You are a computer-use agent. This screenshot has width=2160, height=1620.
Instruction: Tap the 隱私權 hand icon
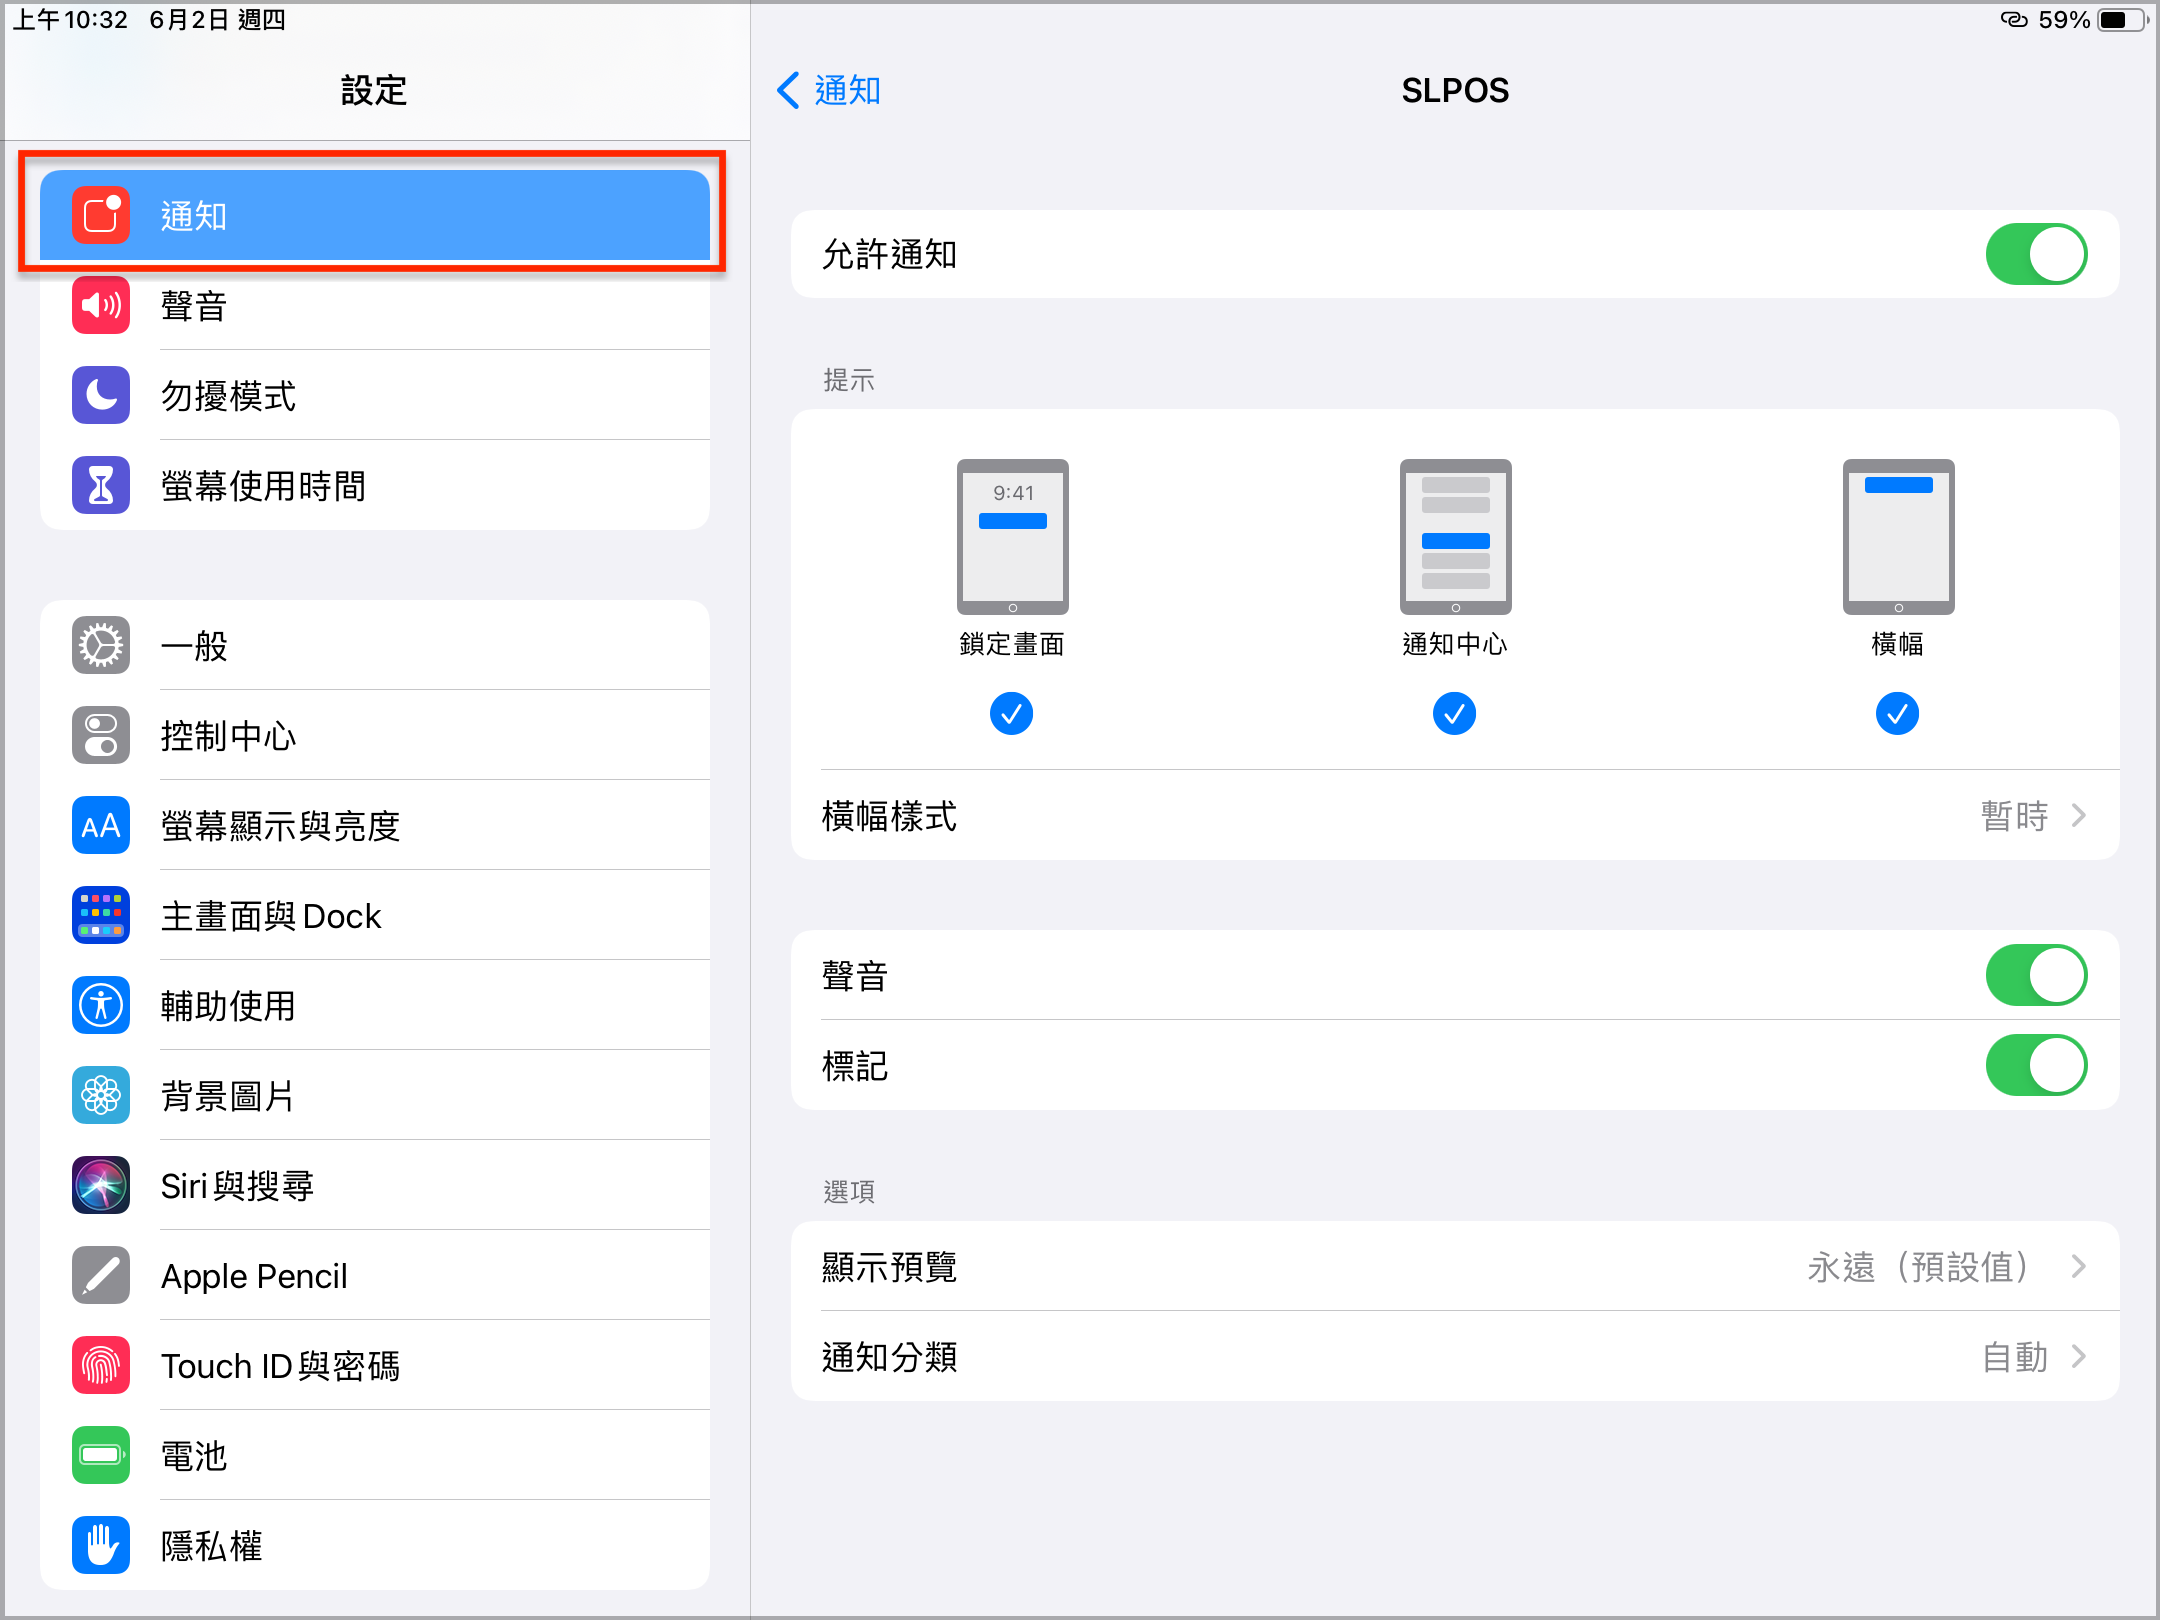(x=101, y=1545)
